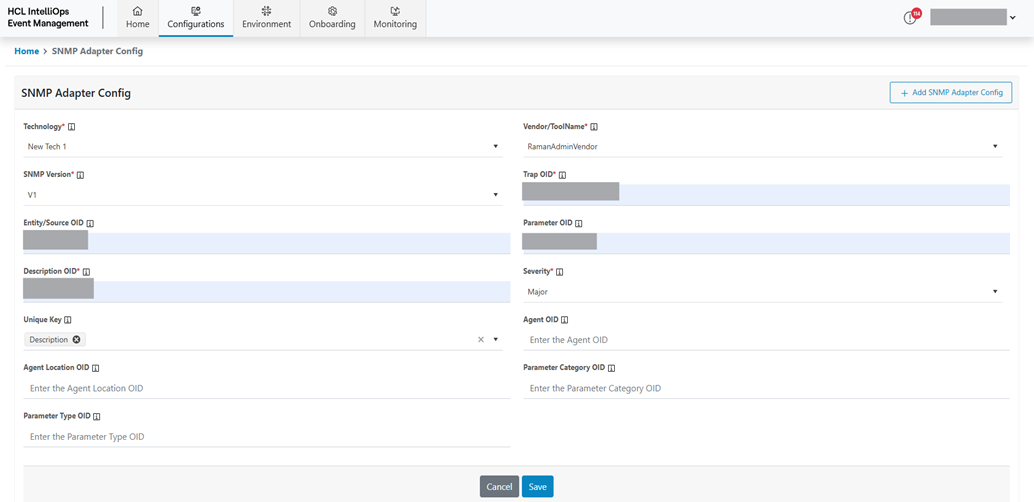Show info for SNMP Version field
This screenshot has width=1034, height=502.
click(80, 175)
